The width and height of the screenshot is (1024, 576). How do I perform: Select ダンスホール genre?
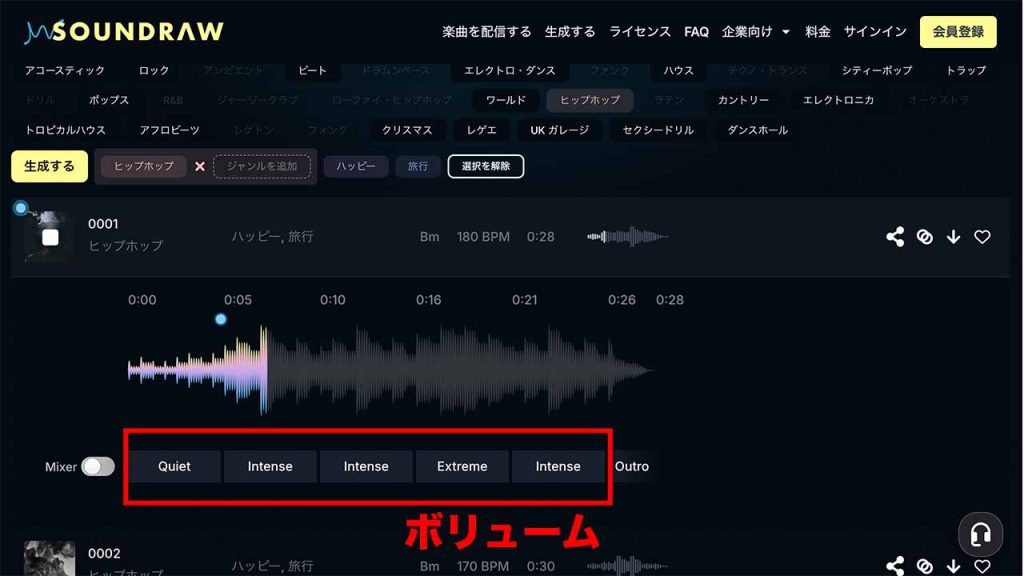758,130
